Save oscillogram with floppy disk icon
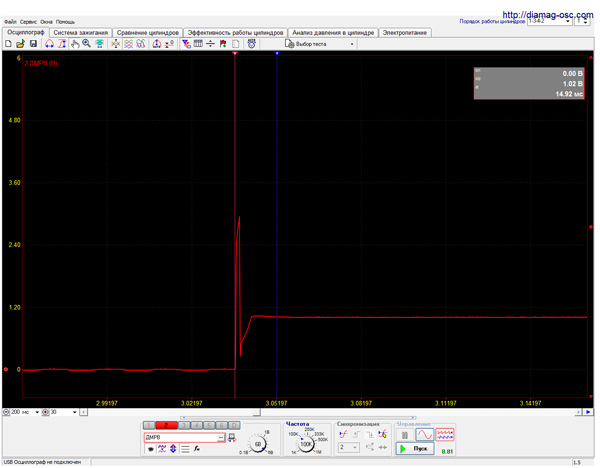This screenshot has height=468, width=600. 33,44
